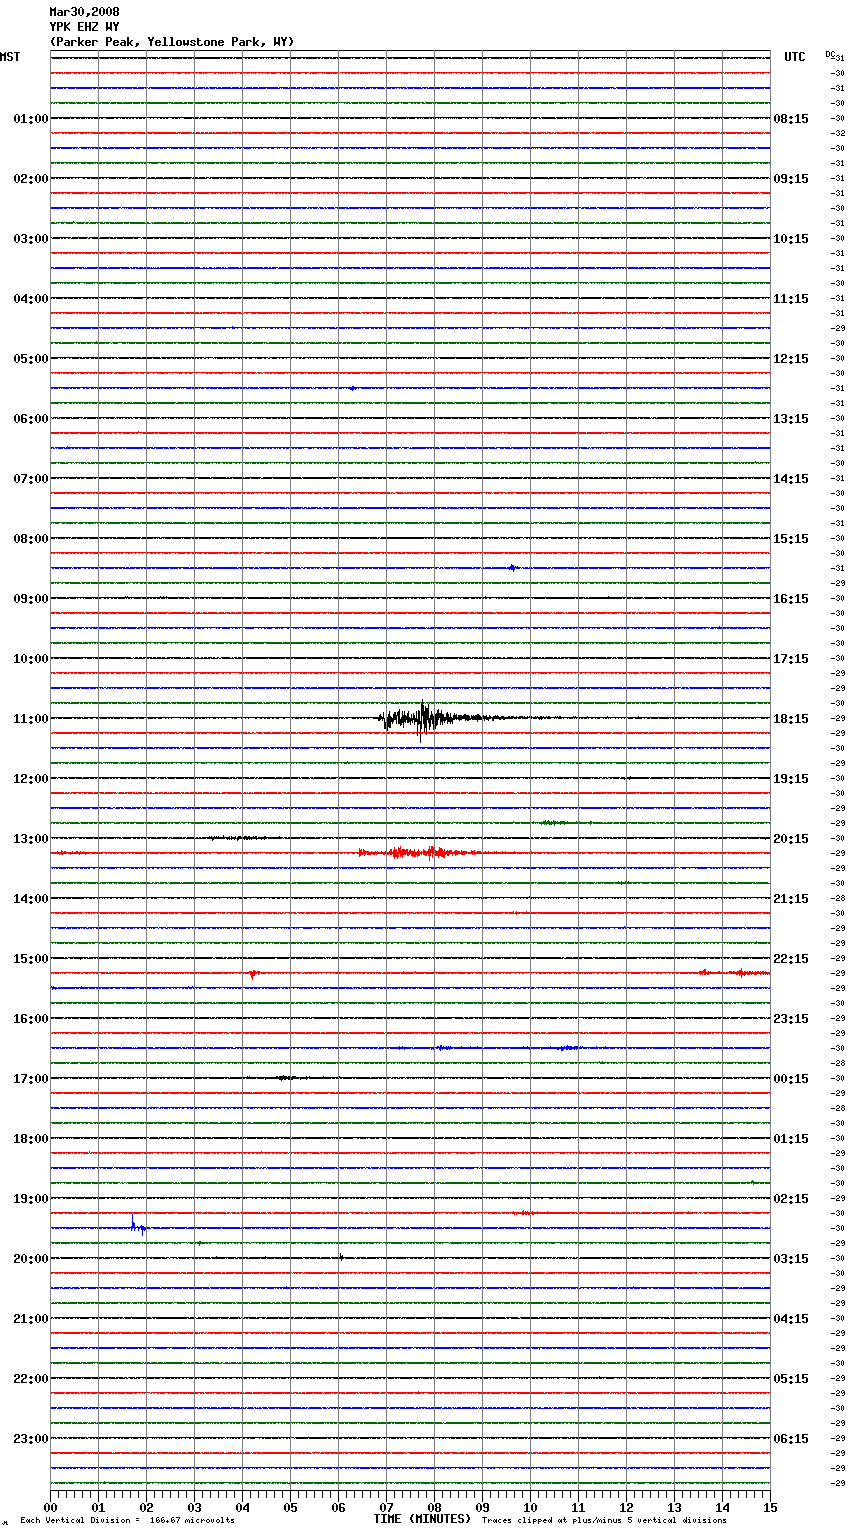Select minute tick label 01 on bottom axis
Viewport: 850px width, 1534px height.
[98, 1507]
